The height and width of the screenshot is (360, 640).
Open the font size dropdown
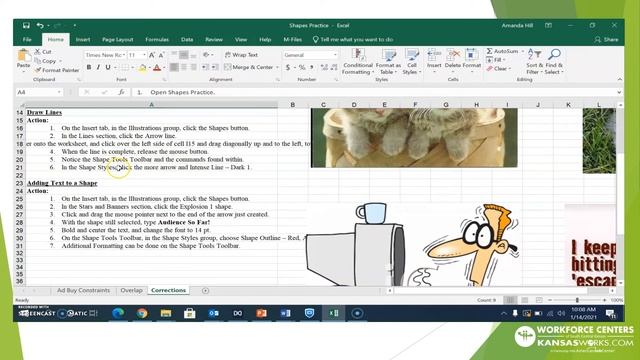click(144, 55)
